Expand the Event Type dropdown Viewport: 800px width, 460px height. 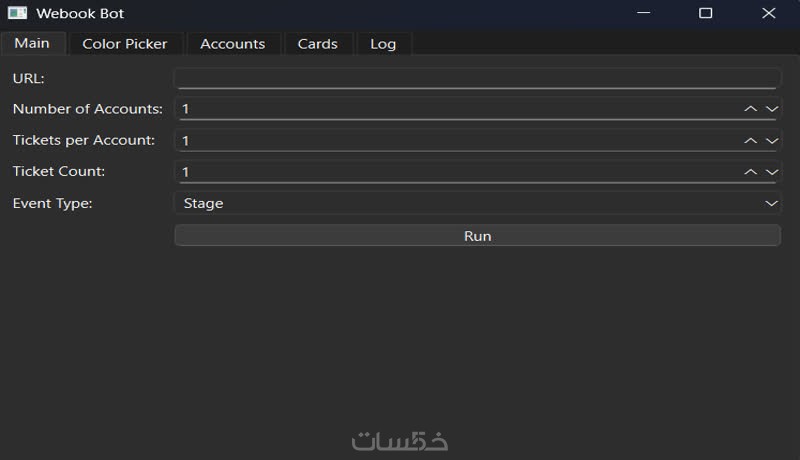[771, 204]
